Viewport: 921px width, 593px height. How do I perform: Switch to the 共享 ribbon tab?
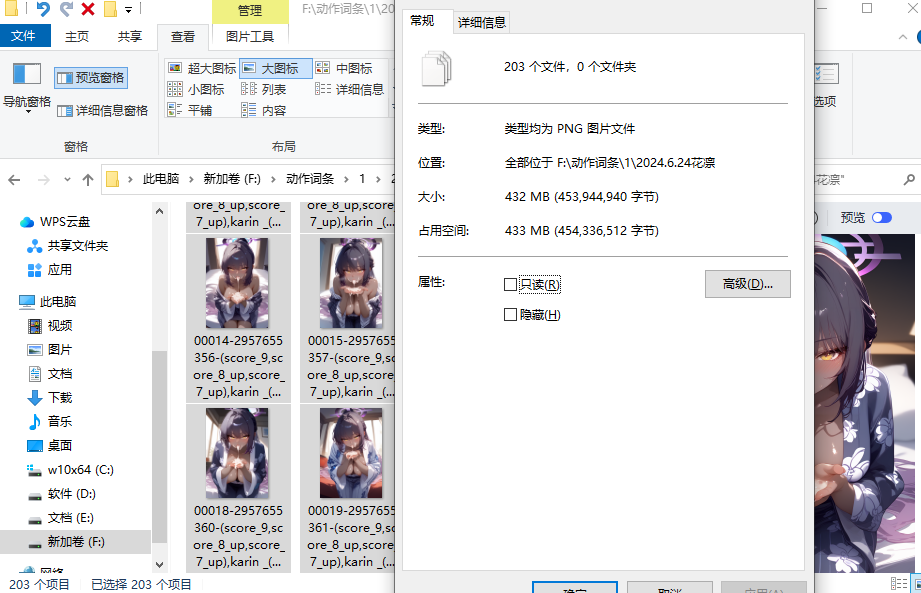click(x=130, y=36)
